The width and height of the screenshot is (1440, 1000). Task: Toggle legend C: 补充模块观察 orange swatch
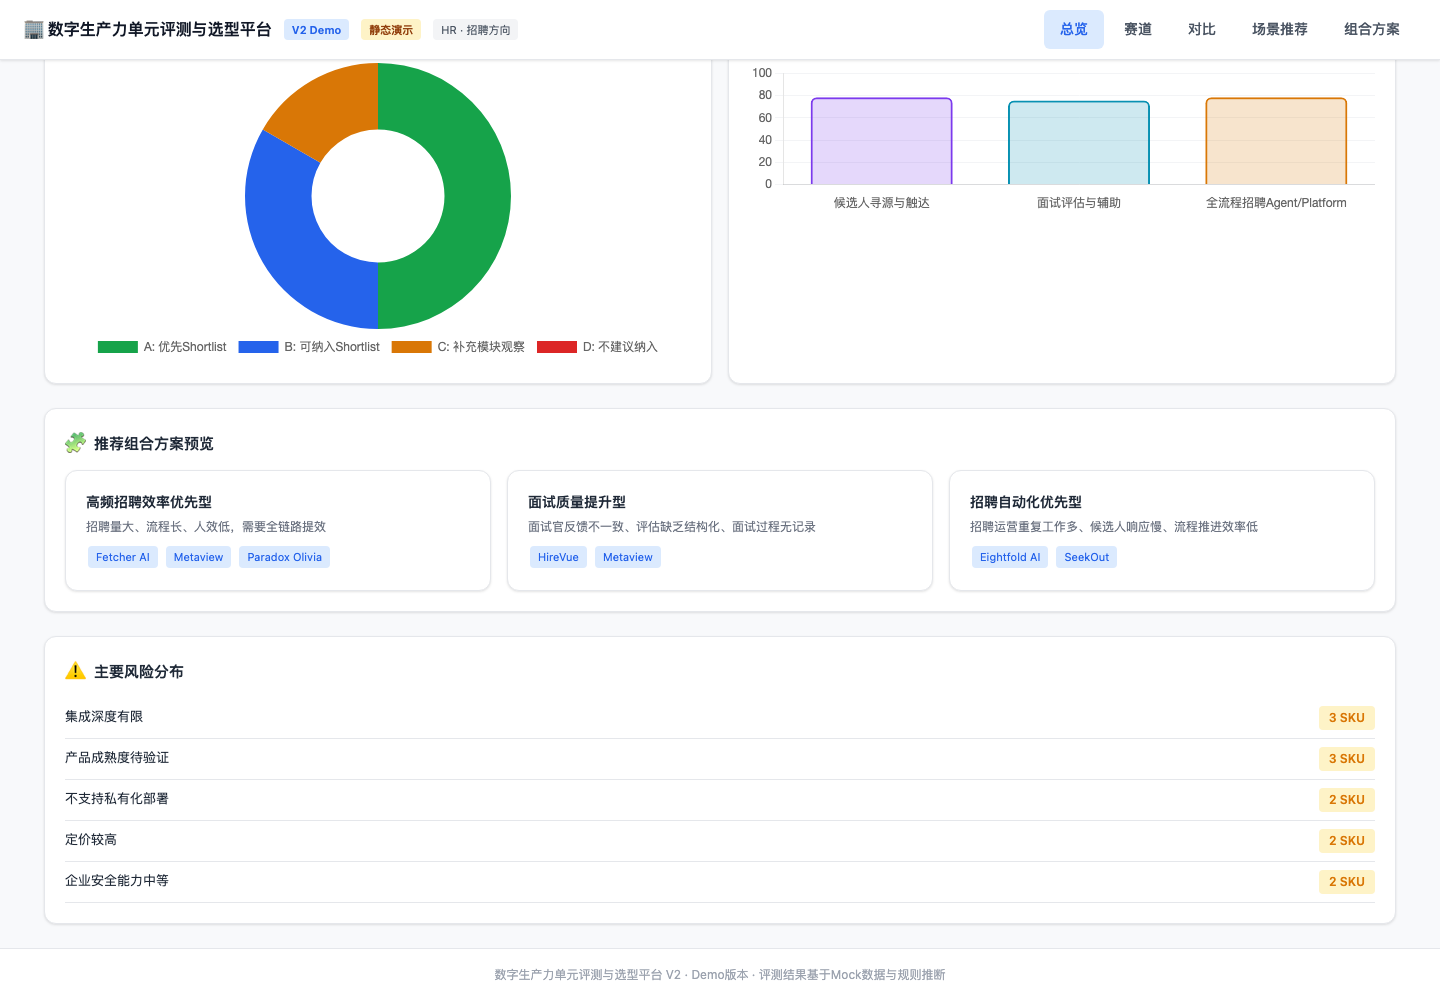[411, 347]
